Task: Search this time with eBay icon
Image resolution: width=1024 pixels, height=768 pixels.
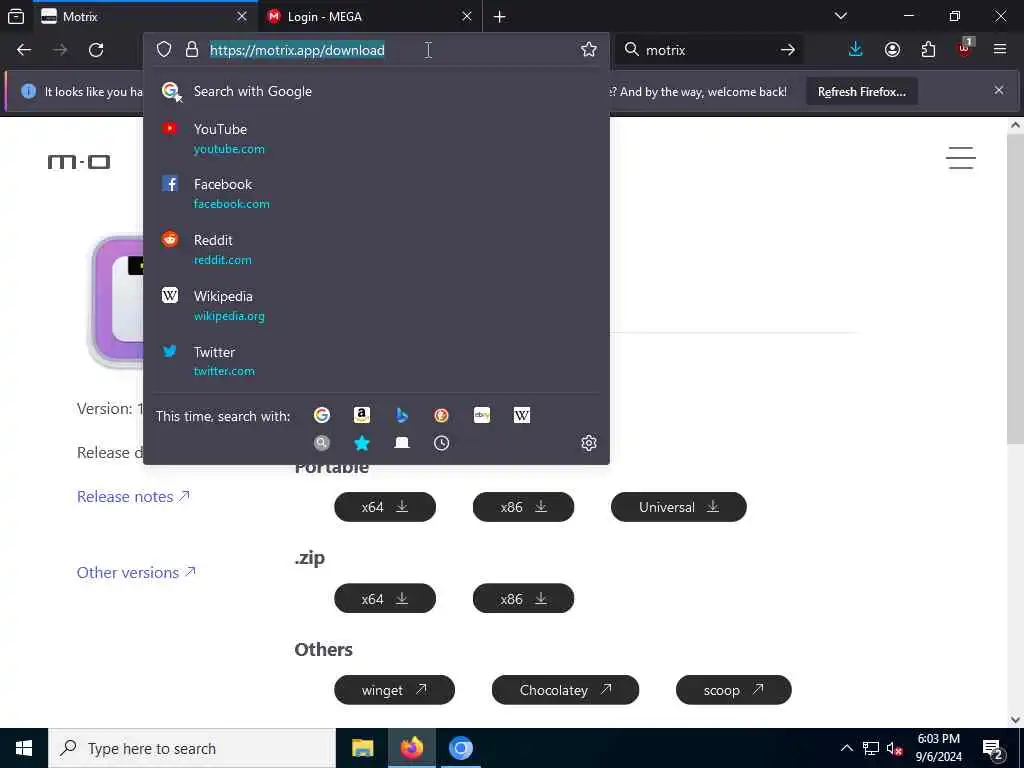Action: point(482,415)
